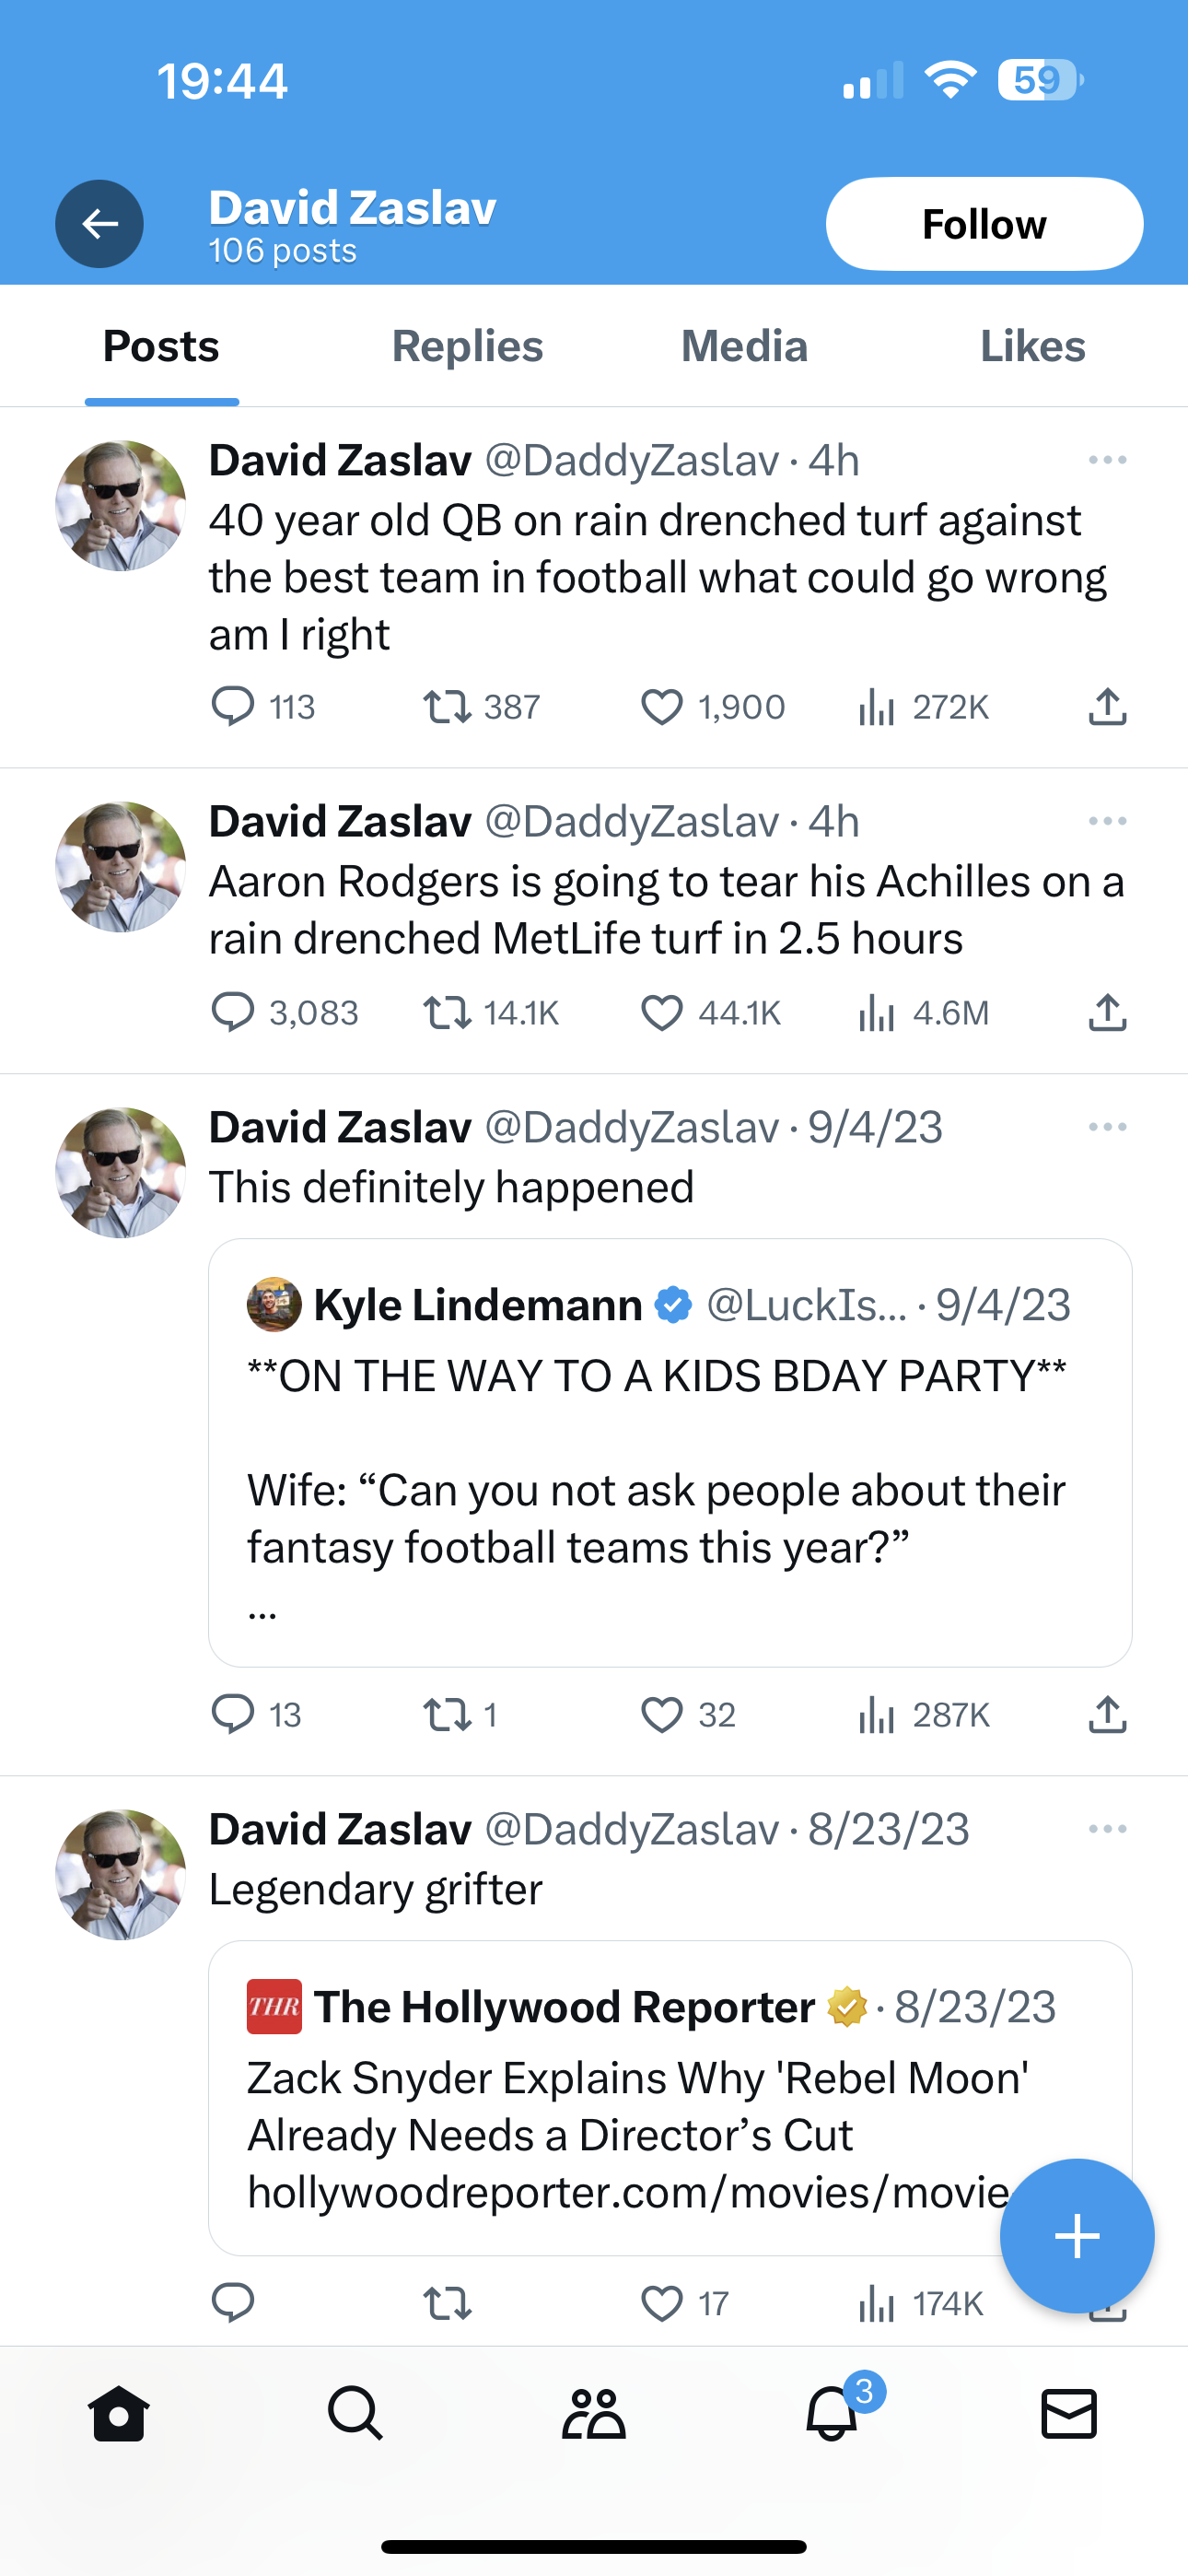This screenshot has width=1188, height=2576.
Task: Repost the Aaron Rodgers Achilles post
Action: point(447,1013)
